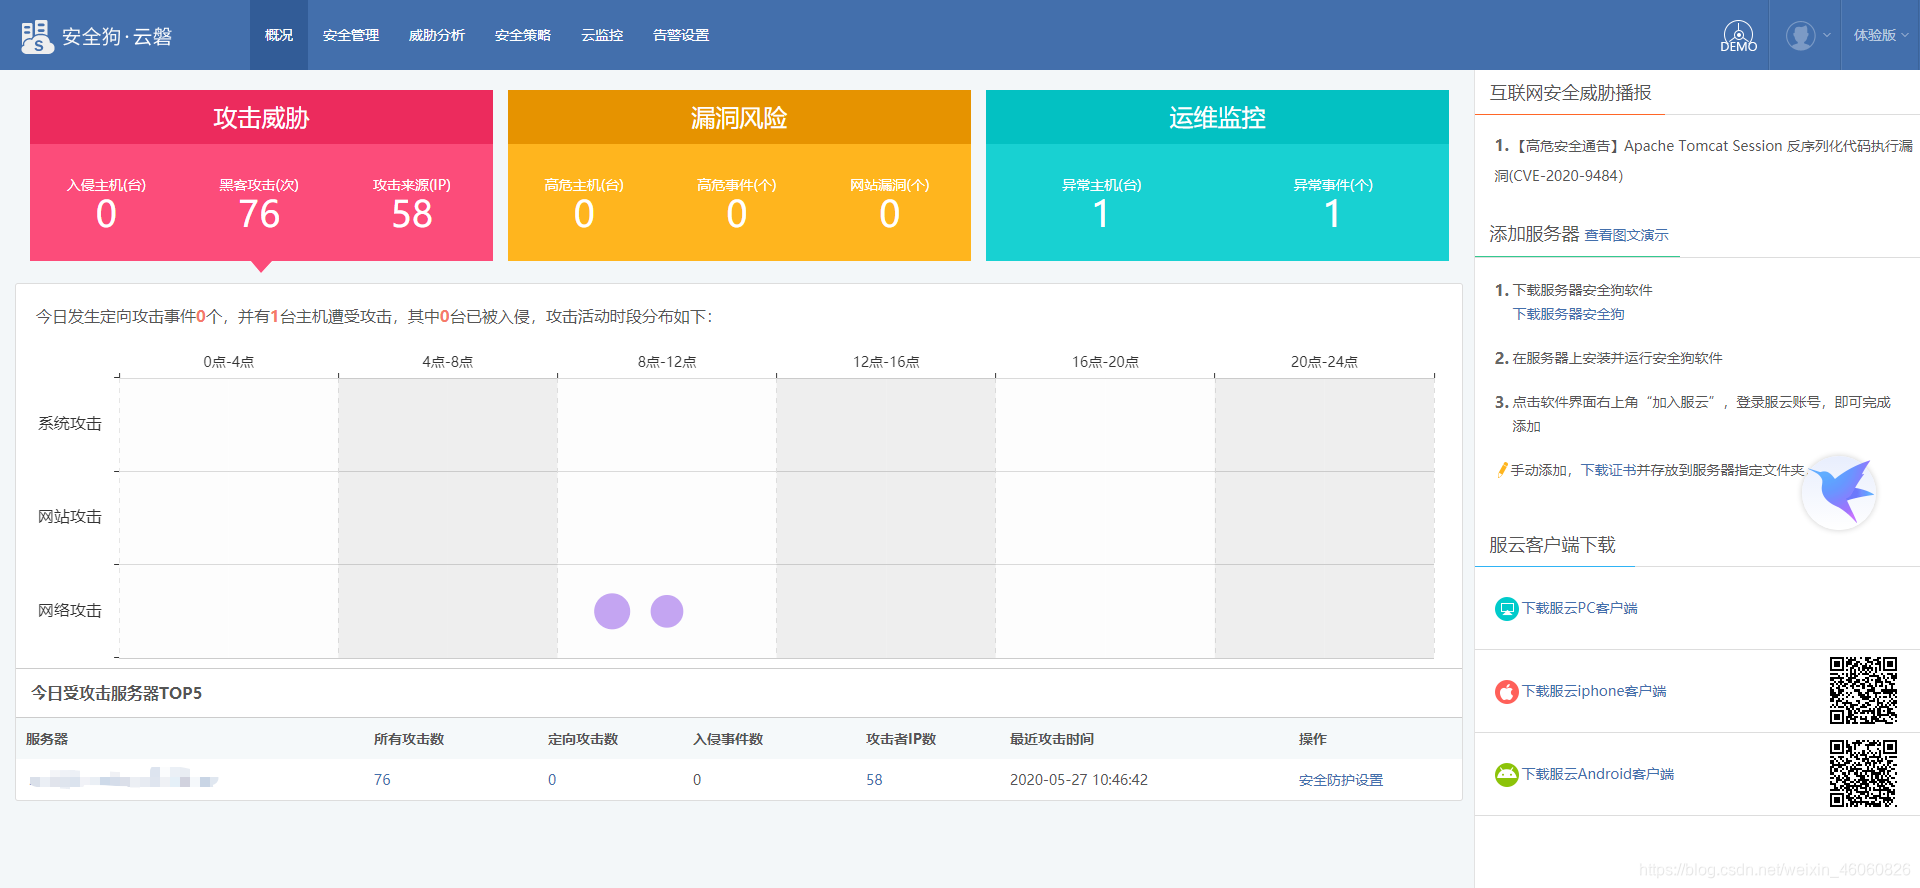Click the 下载服云PC客户端 link

pyautogui.click(x=1579, y=608)
